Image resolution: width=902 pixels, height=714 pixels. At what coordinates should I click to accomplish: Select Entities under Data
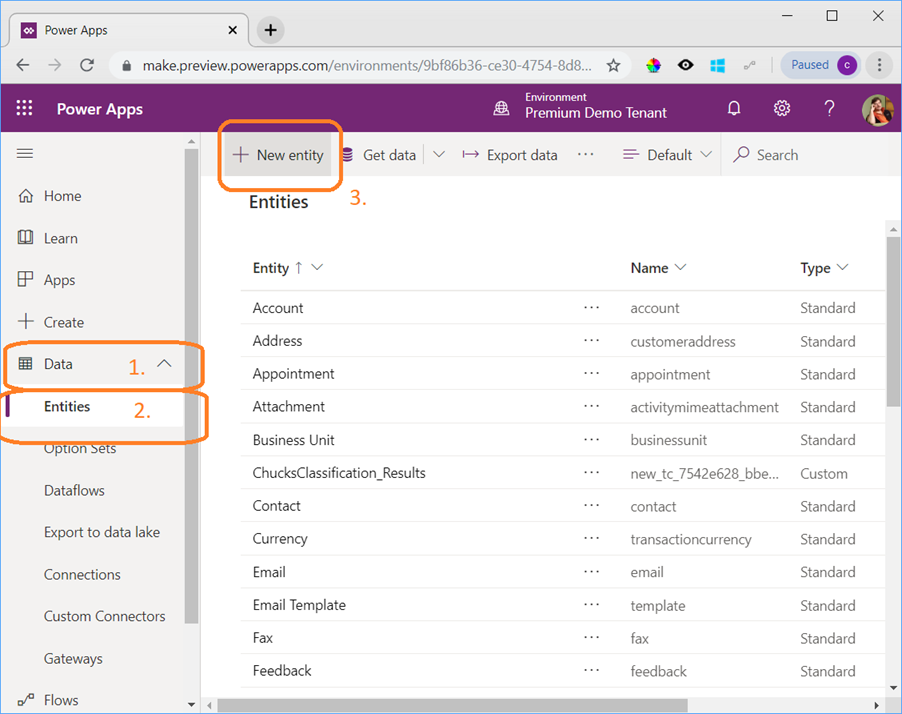[x=67, y=406]
